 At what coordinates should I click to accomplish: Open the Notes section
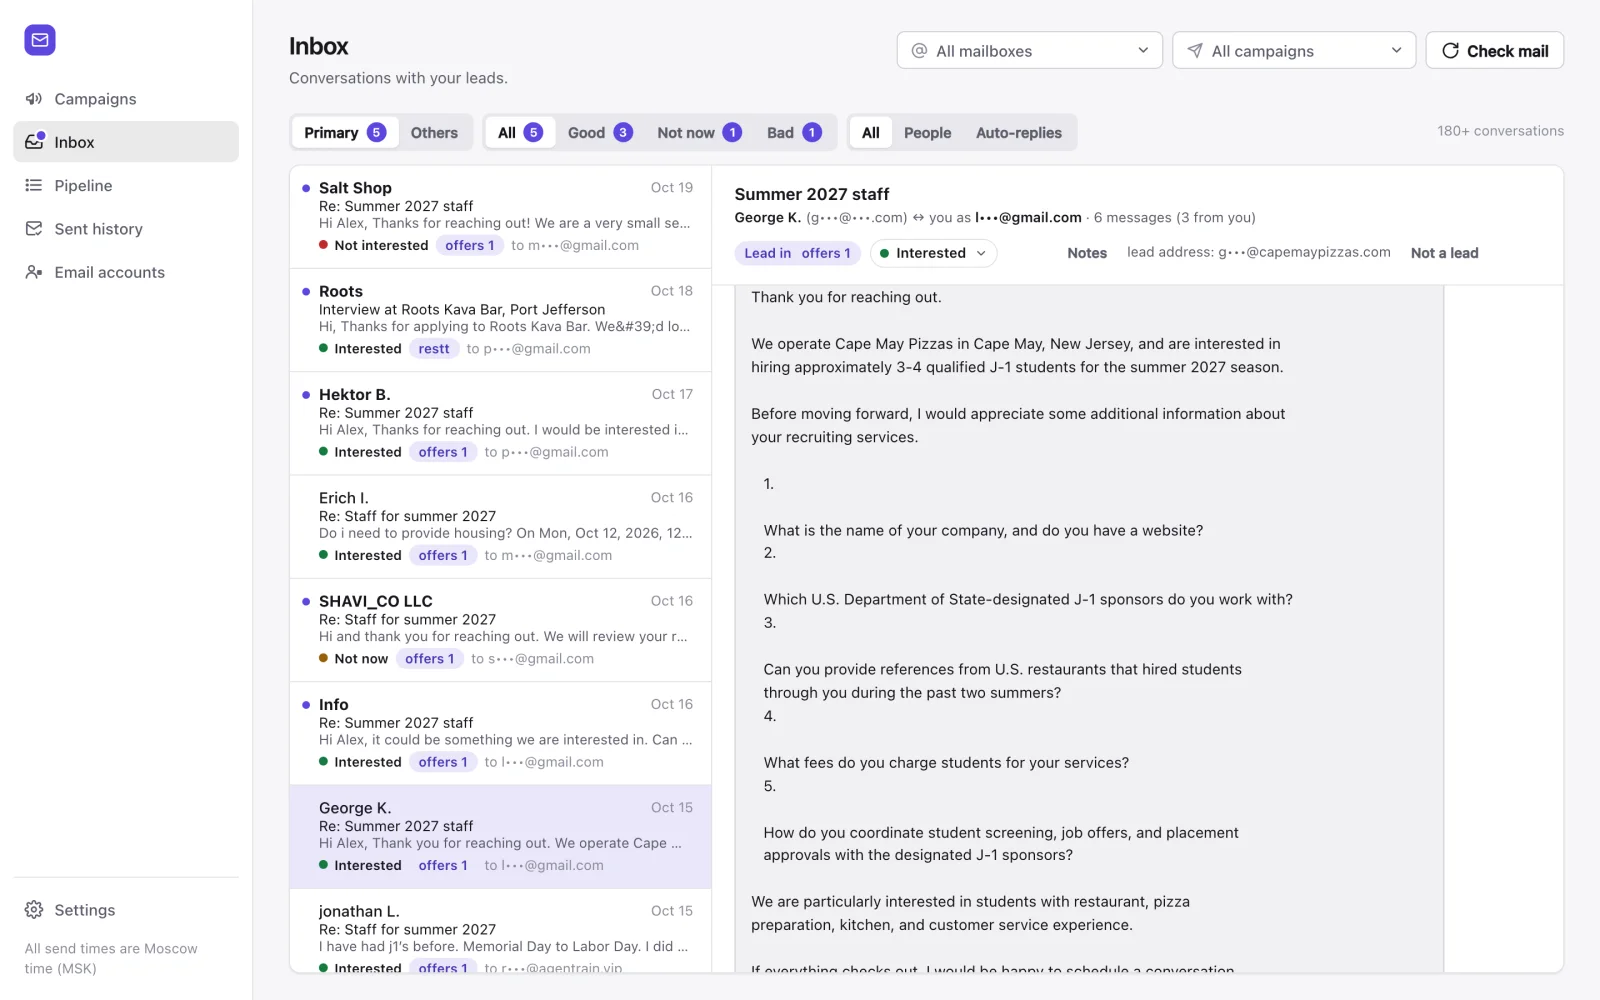(1087, 253)
